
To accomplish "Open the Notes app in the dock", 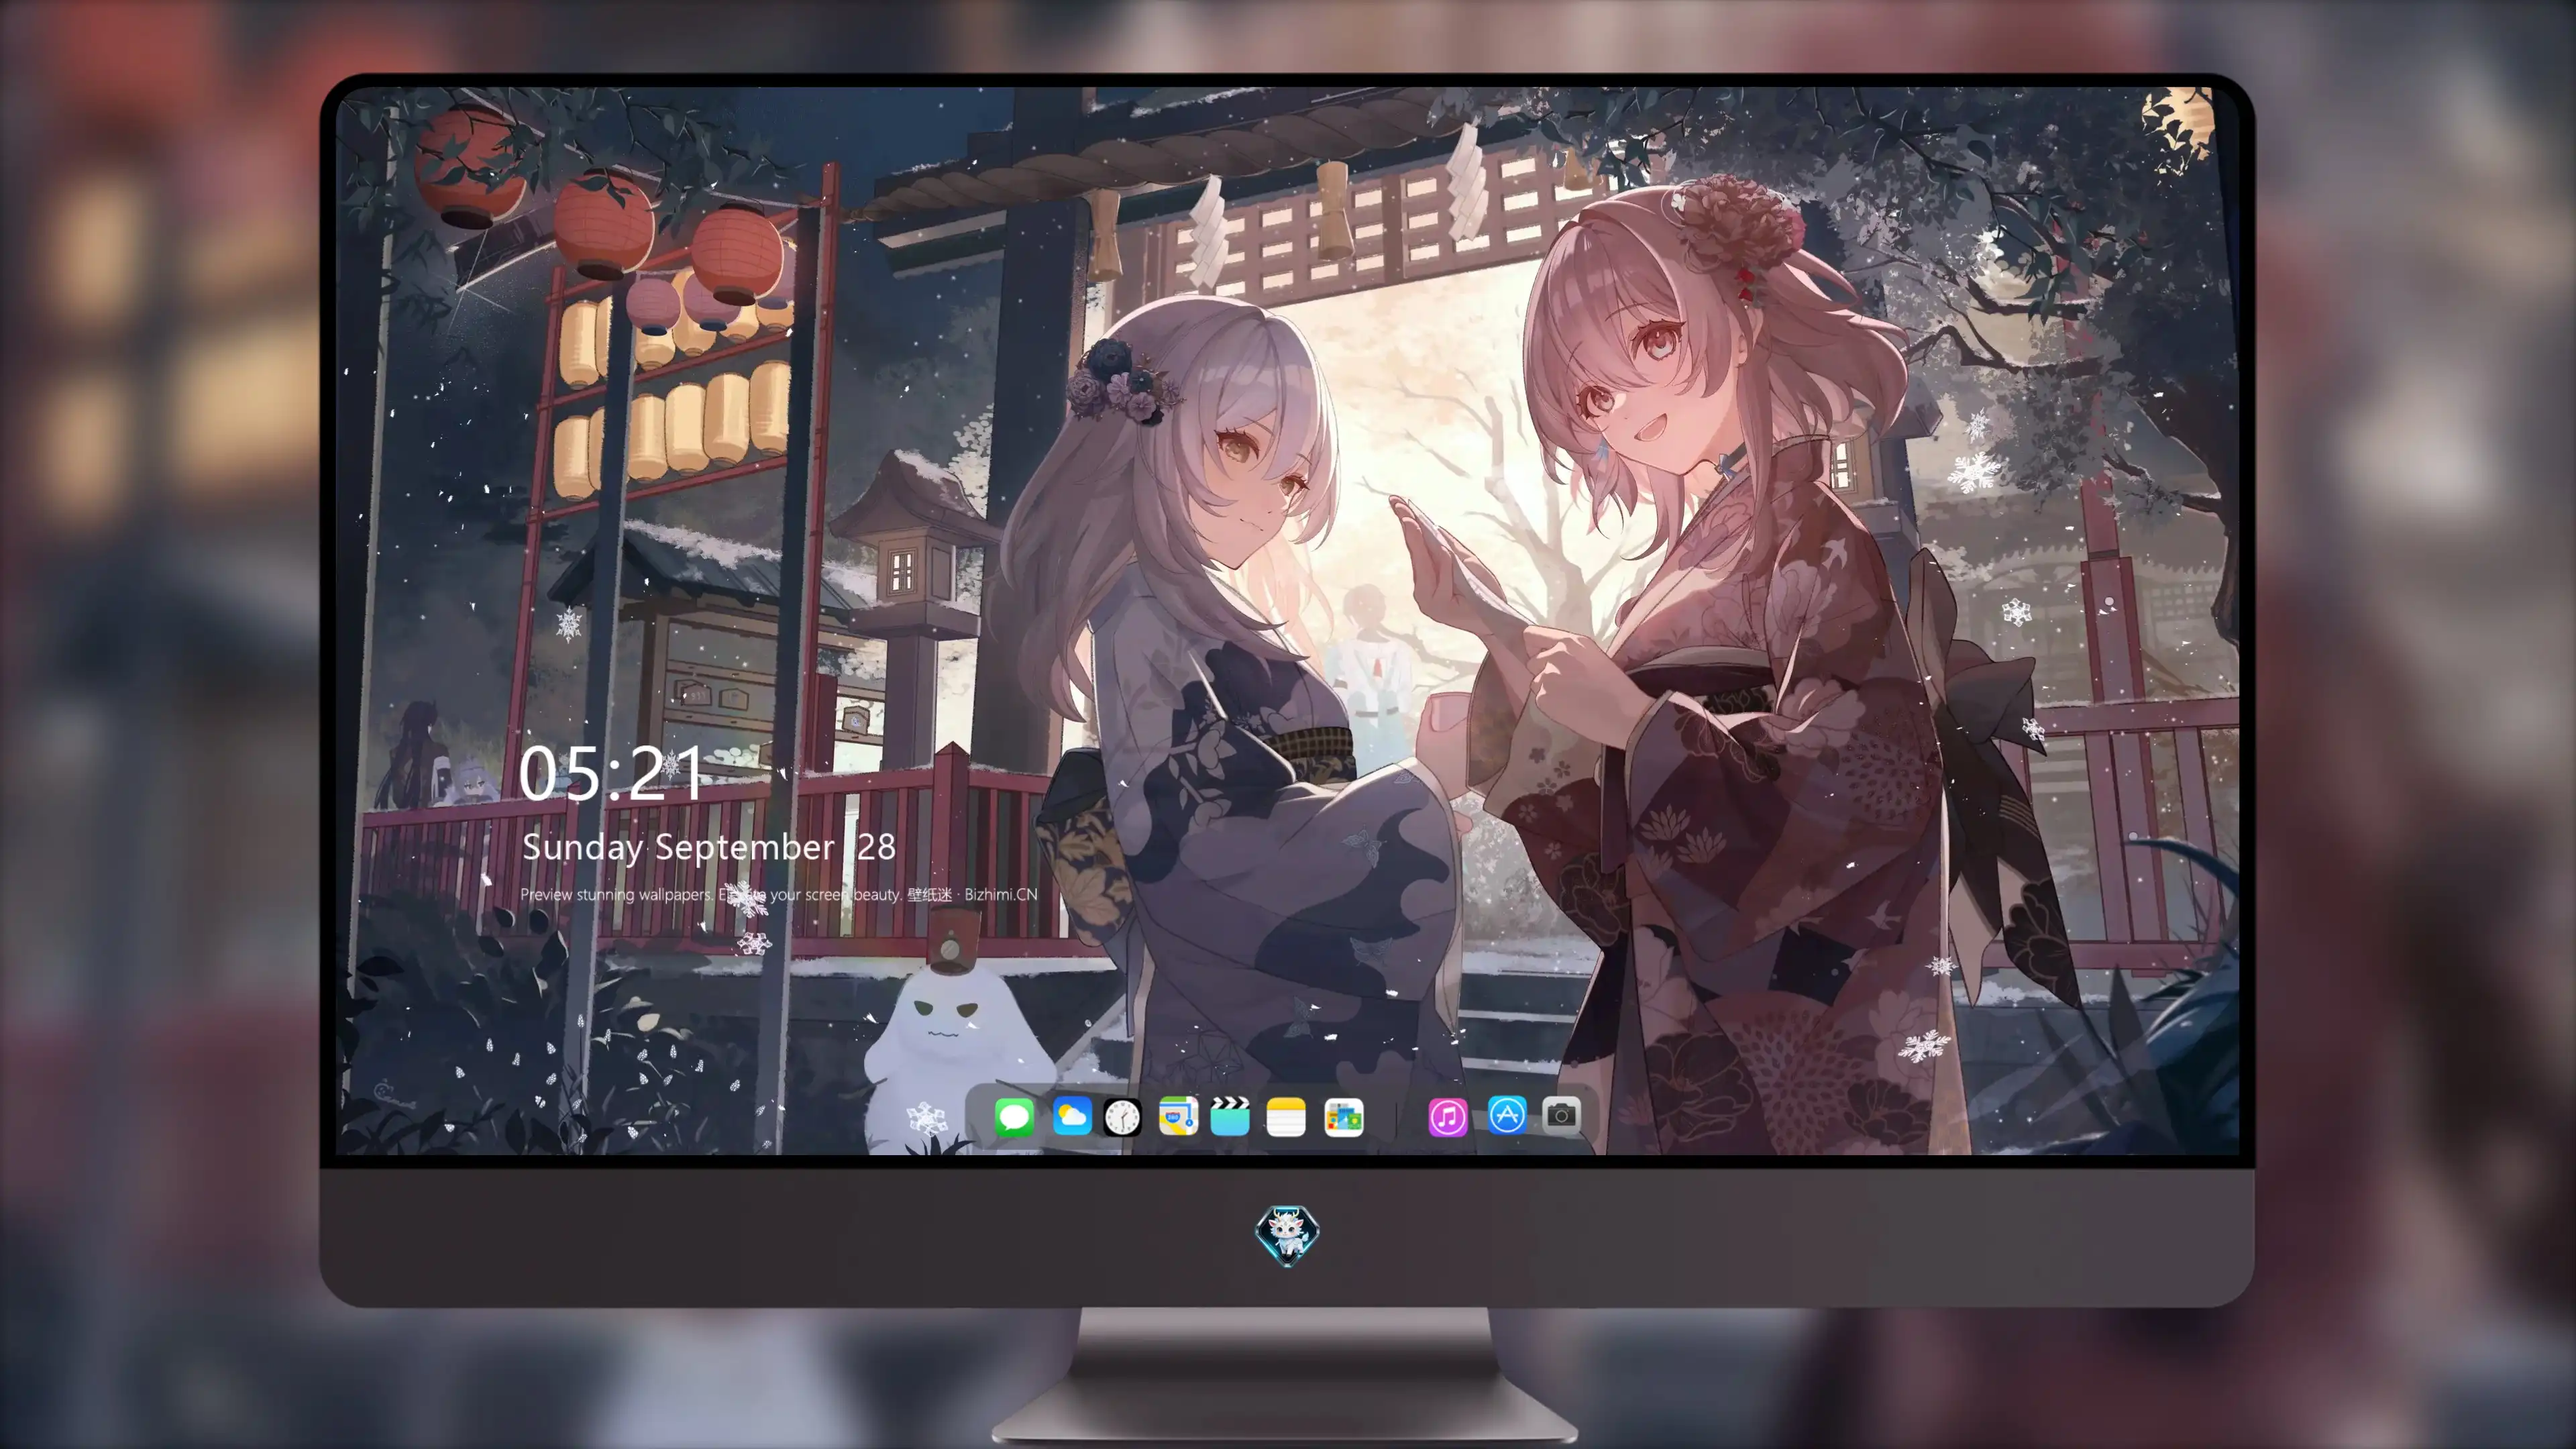I will tap(1286, 1116).
